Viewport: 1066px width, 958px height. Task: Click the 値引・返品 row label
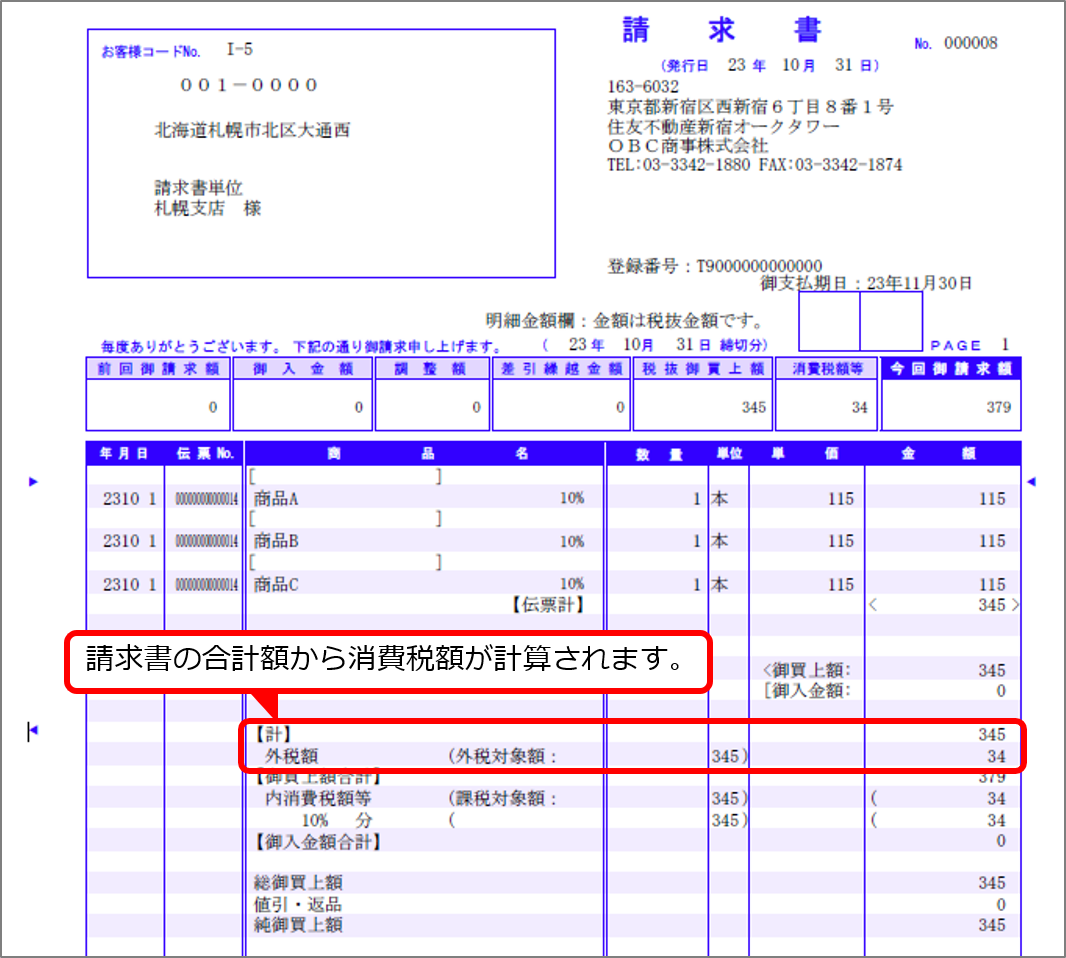tap(298, 904)
